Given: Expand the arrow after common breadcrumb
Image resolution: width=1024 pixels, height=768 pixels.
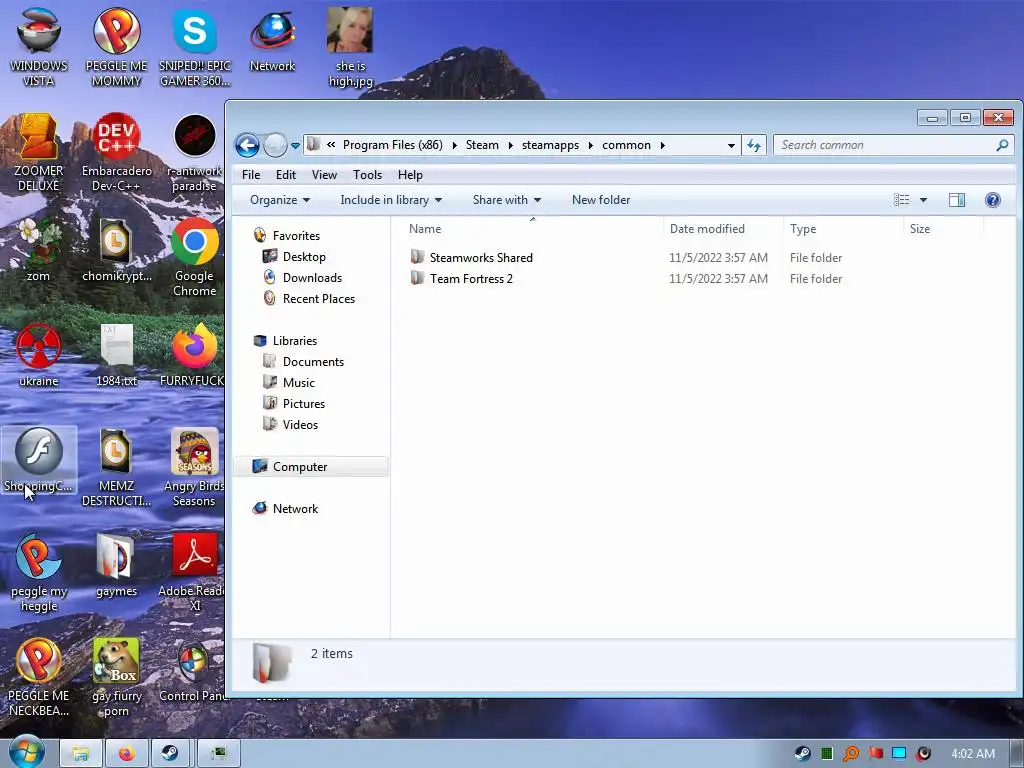Looking at the screenshot, I should [x=662, y=145].
